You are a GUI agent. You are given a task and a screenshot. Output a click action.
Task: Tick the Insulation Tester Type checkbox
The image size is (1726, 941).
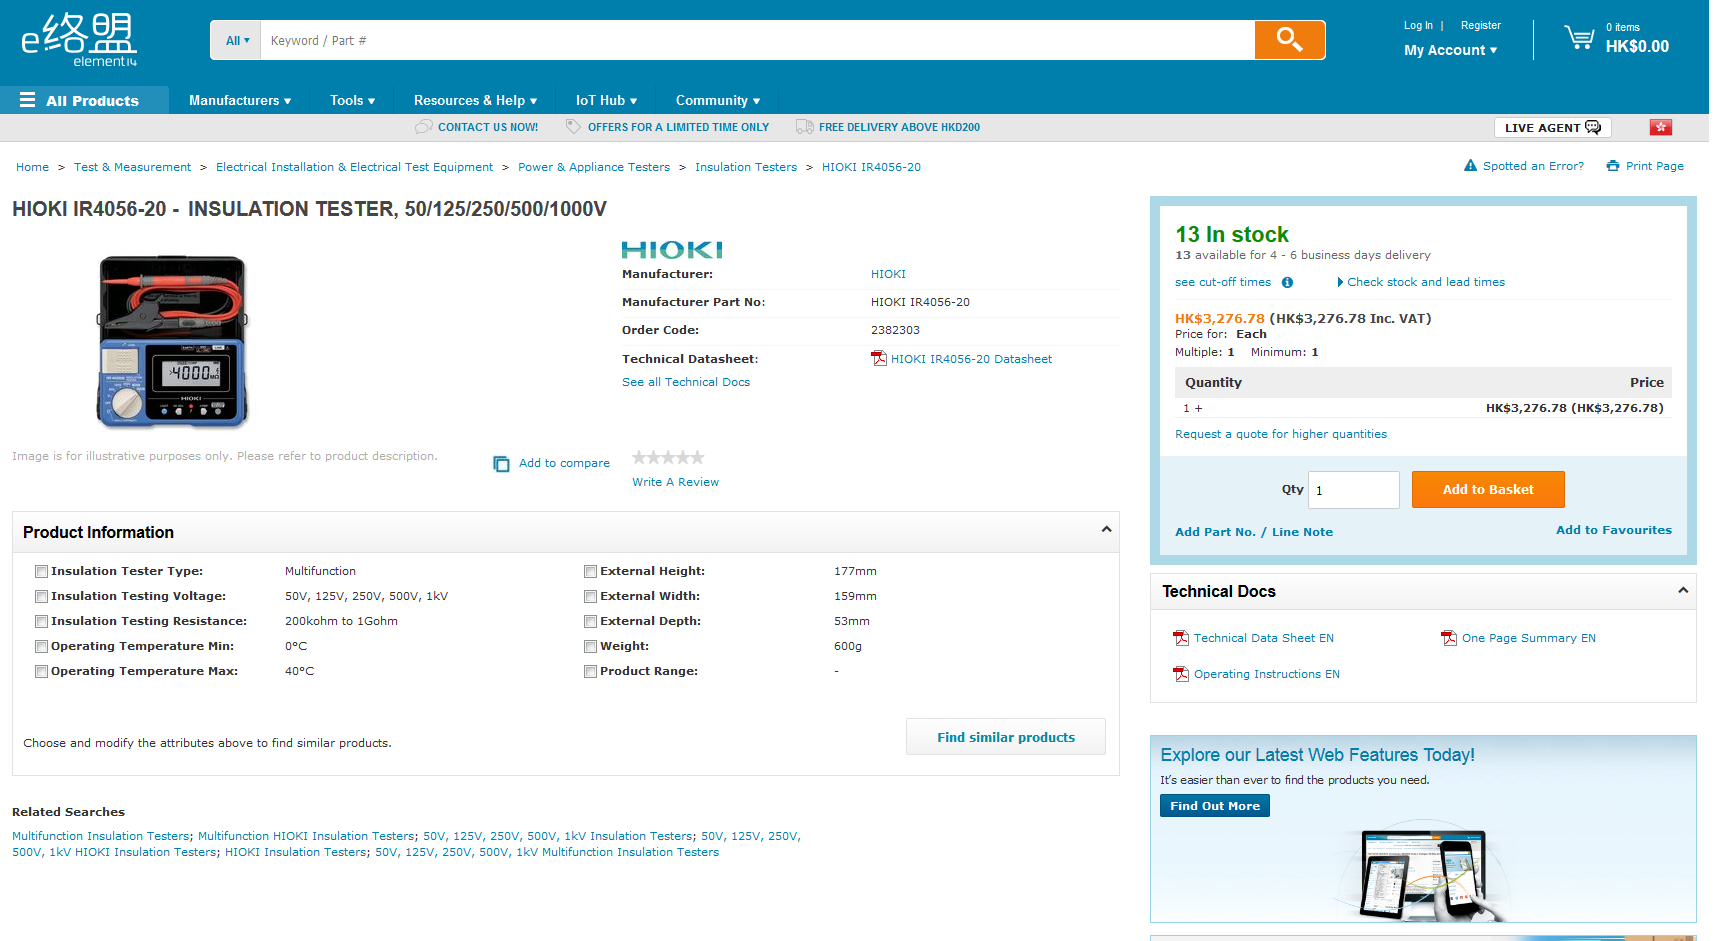[x=41, y=572]
